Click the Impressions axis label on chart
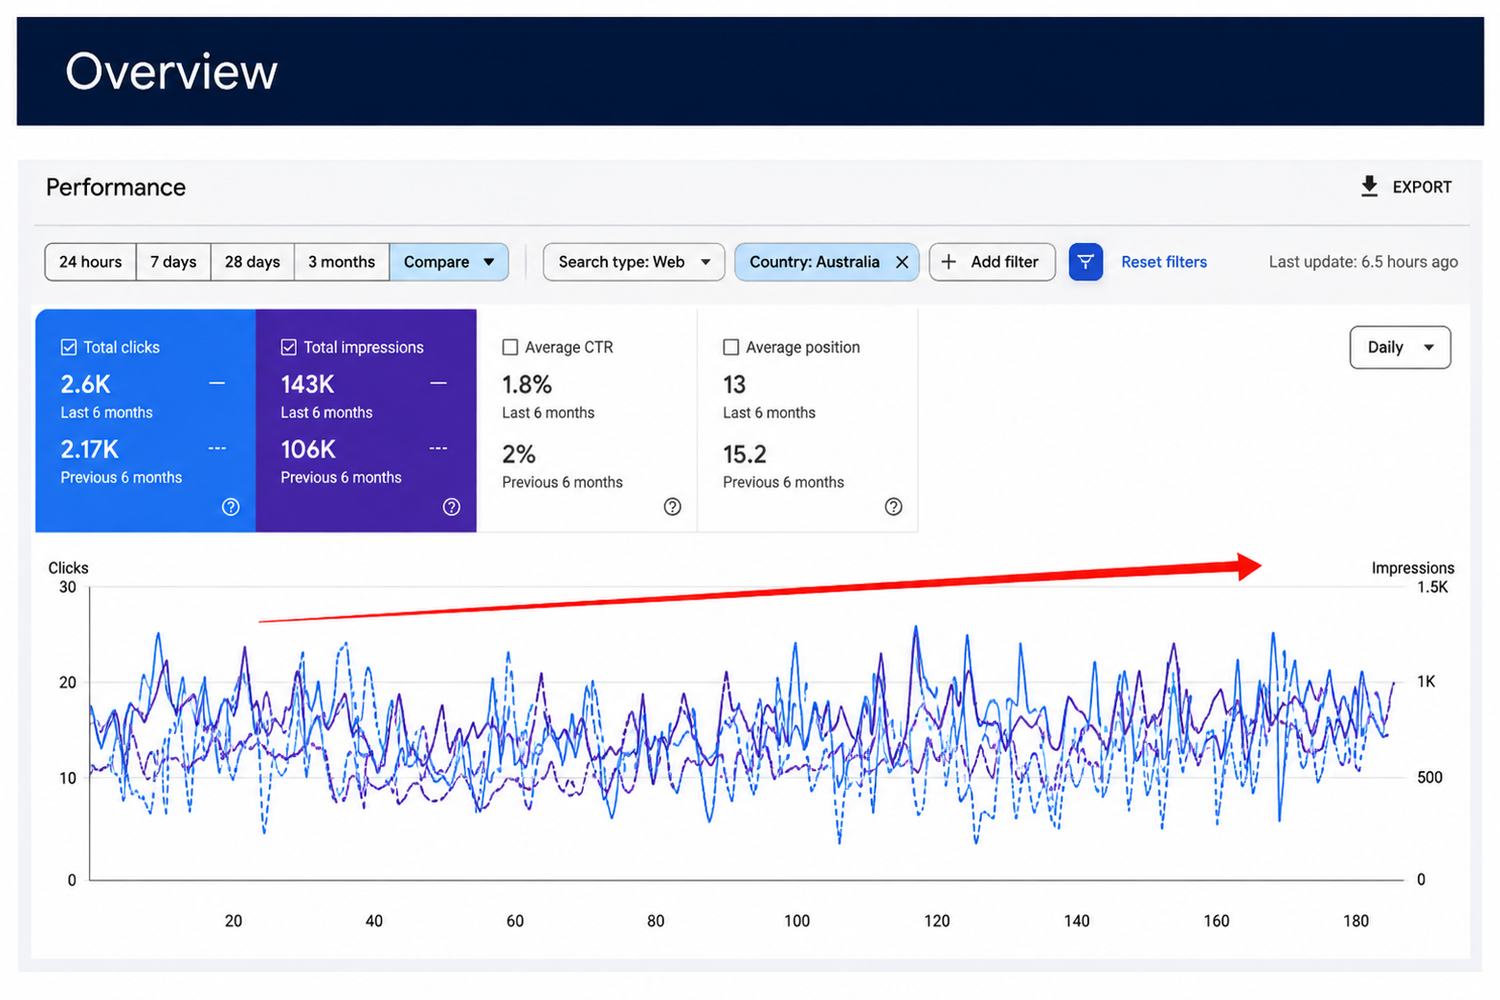Viewport: 1500px width, 1000px height. pyautogui.click(x=1413, y=568)
